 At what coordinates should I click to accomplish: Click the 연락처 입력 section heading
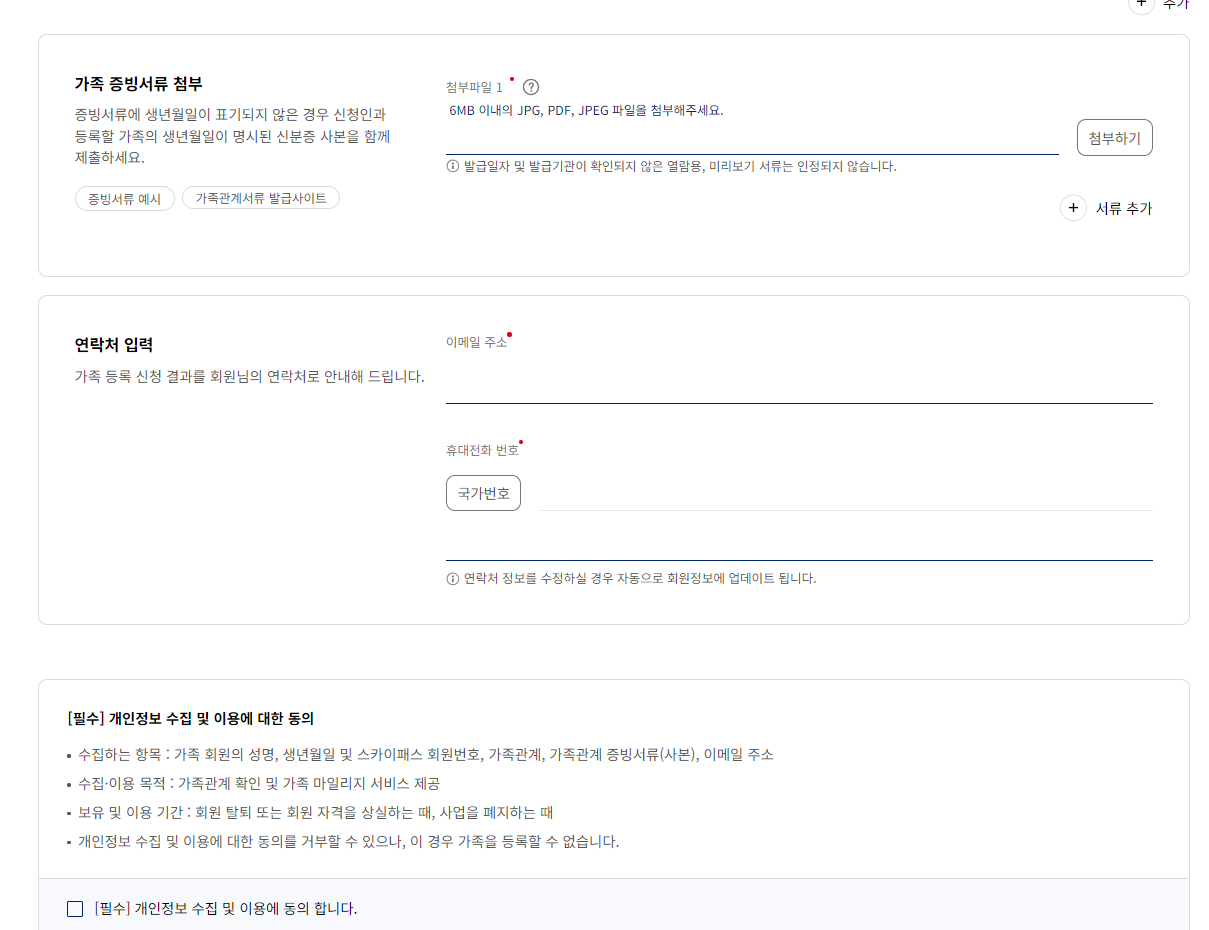coord(114,345)
